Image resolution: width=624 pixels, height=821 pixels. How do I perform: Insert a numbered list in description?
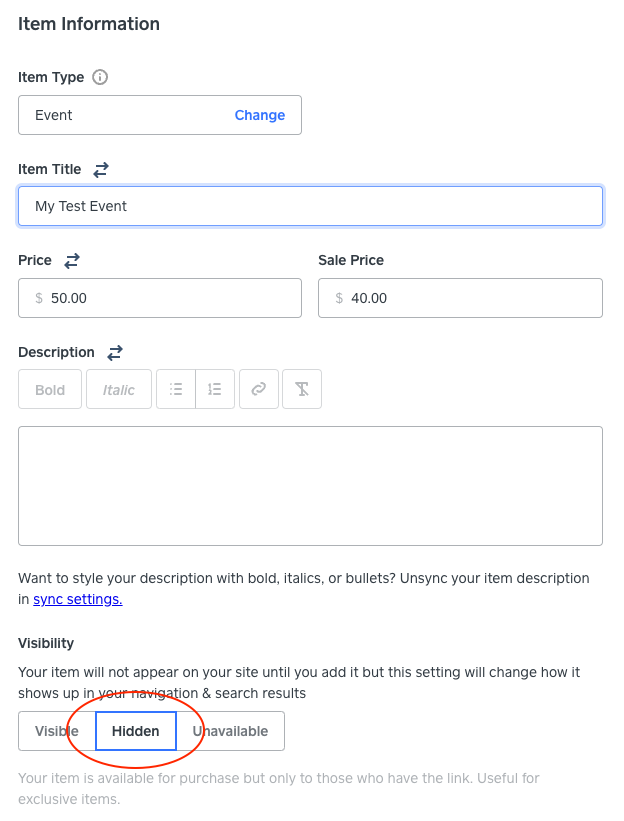coord(215,389)
